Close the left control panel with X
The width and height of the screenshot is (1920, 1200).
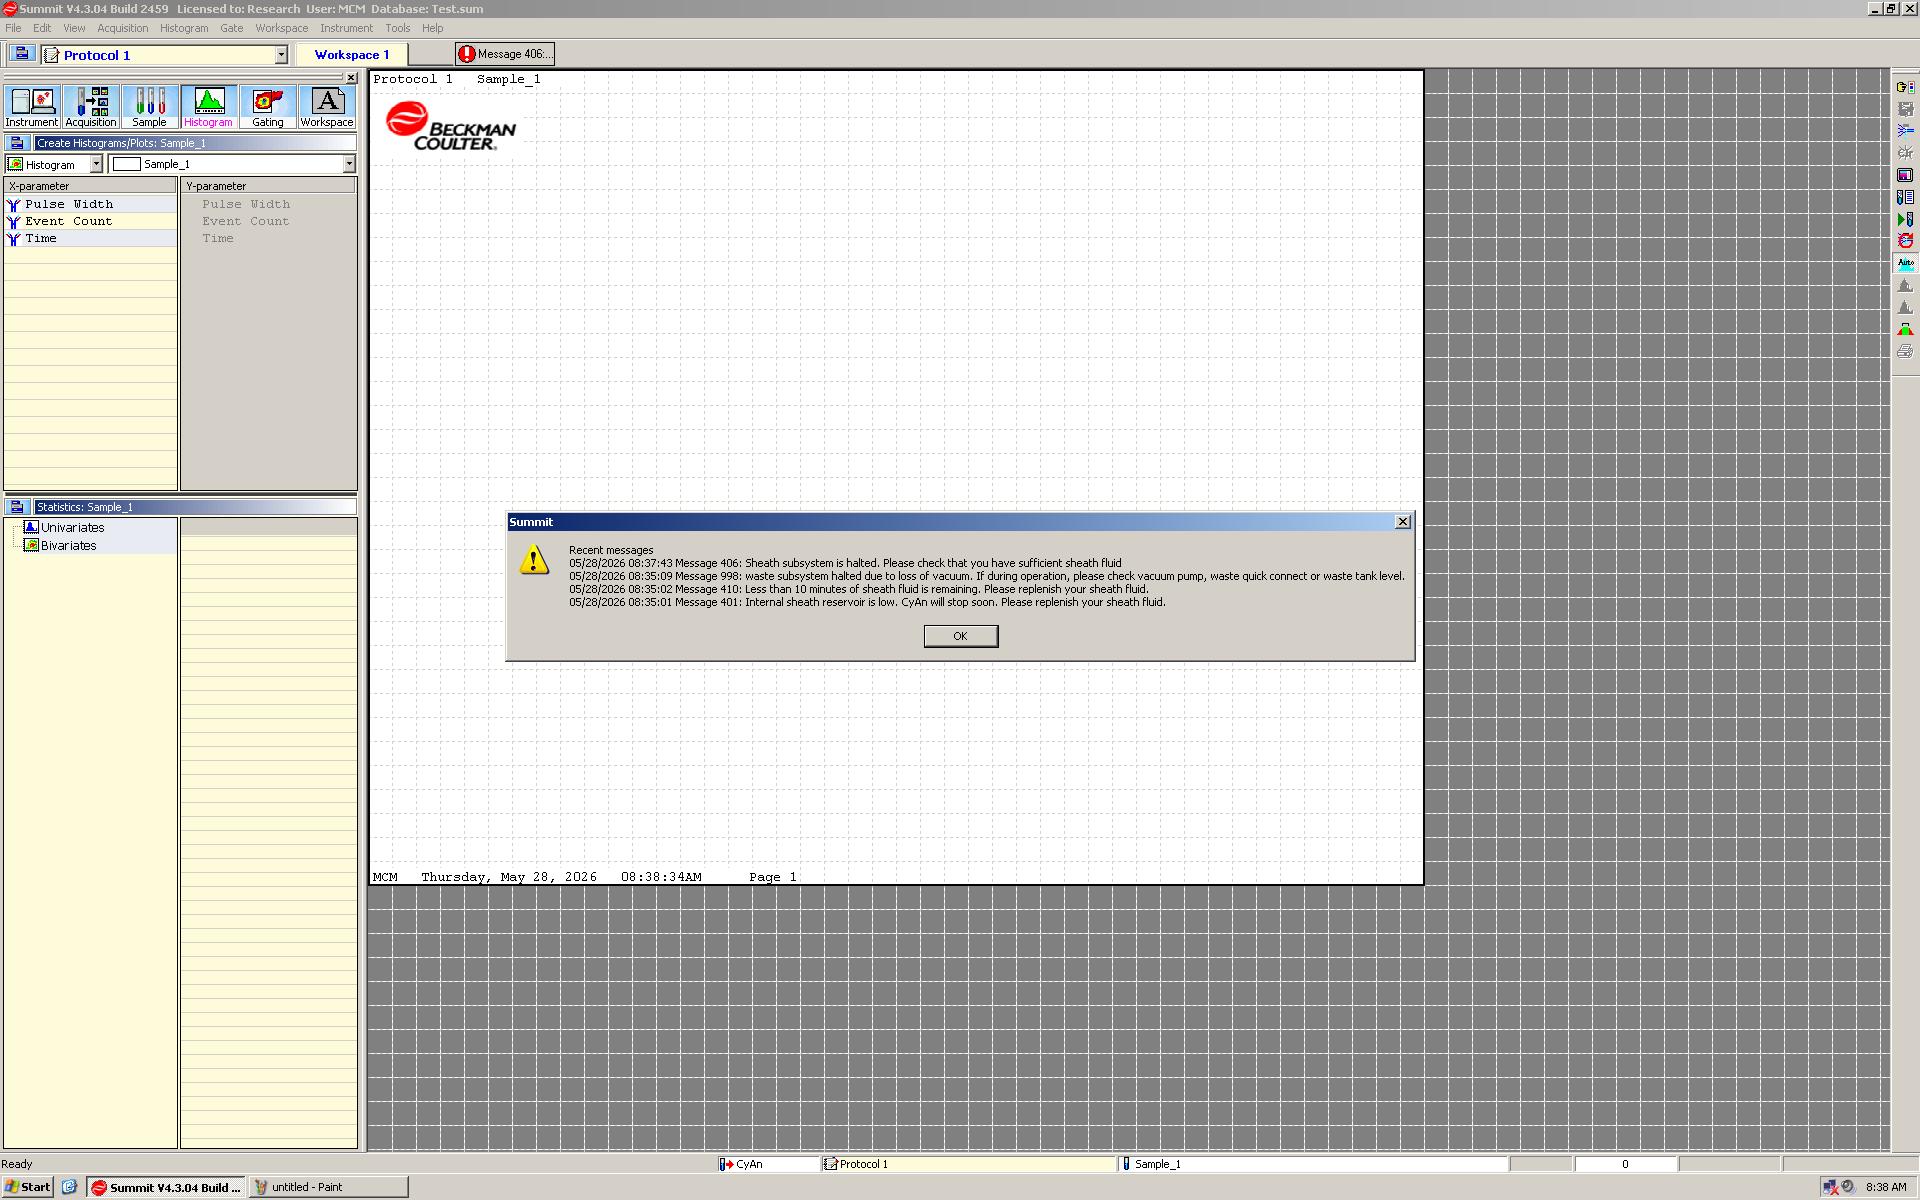pos(351,78)
